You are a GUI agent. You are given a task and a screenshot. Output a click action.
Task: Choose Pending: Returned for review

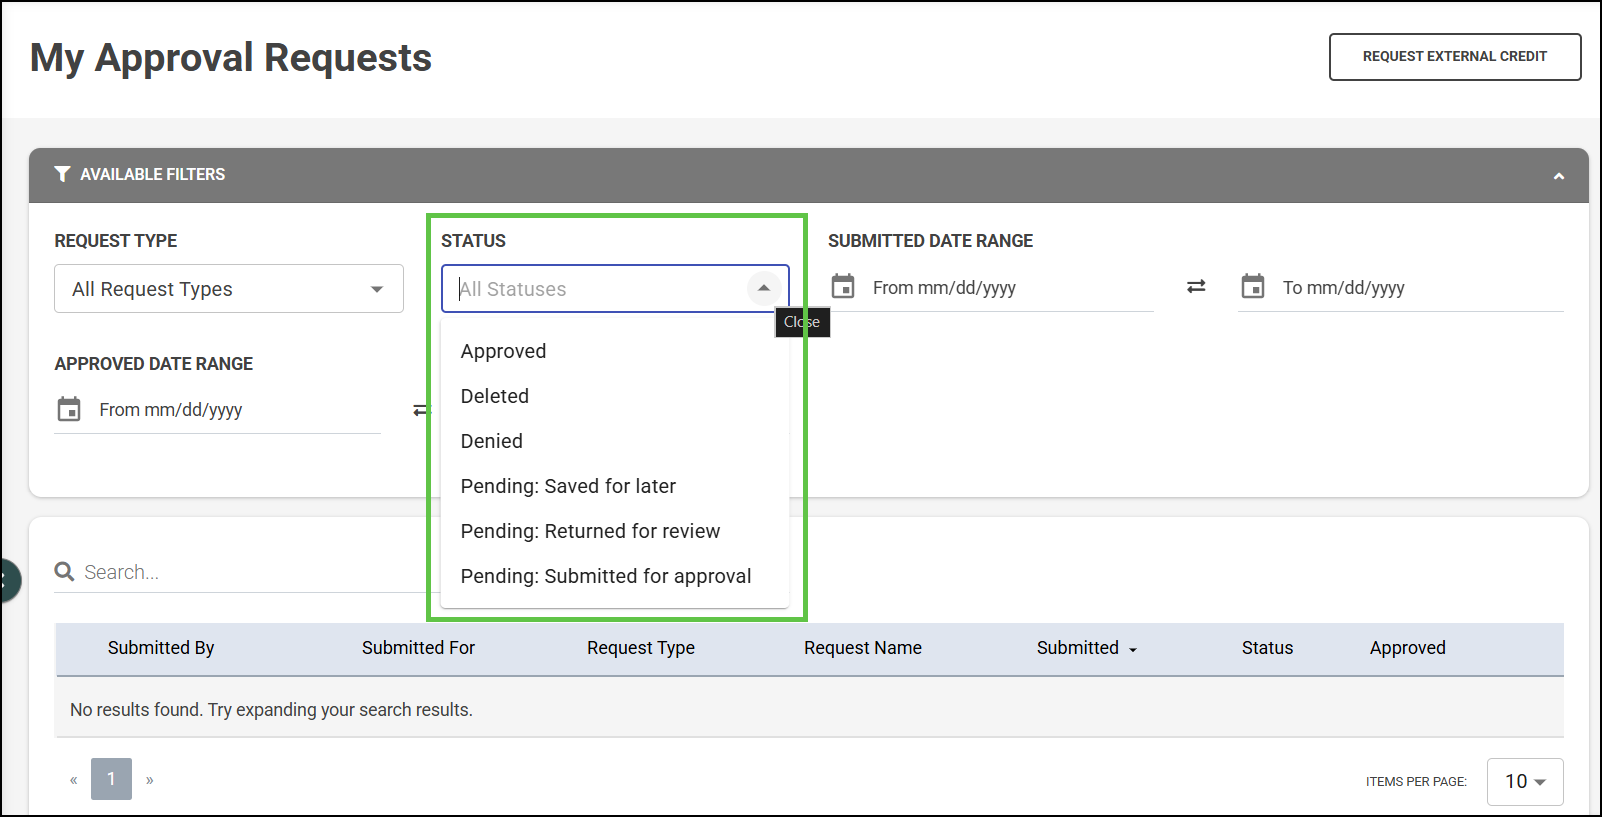[590, 531]
